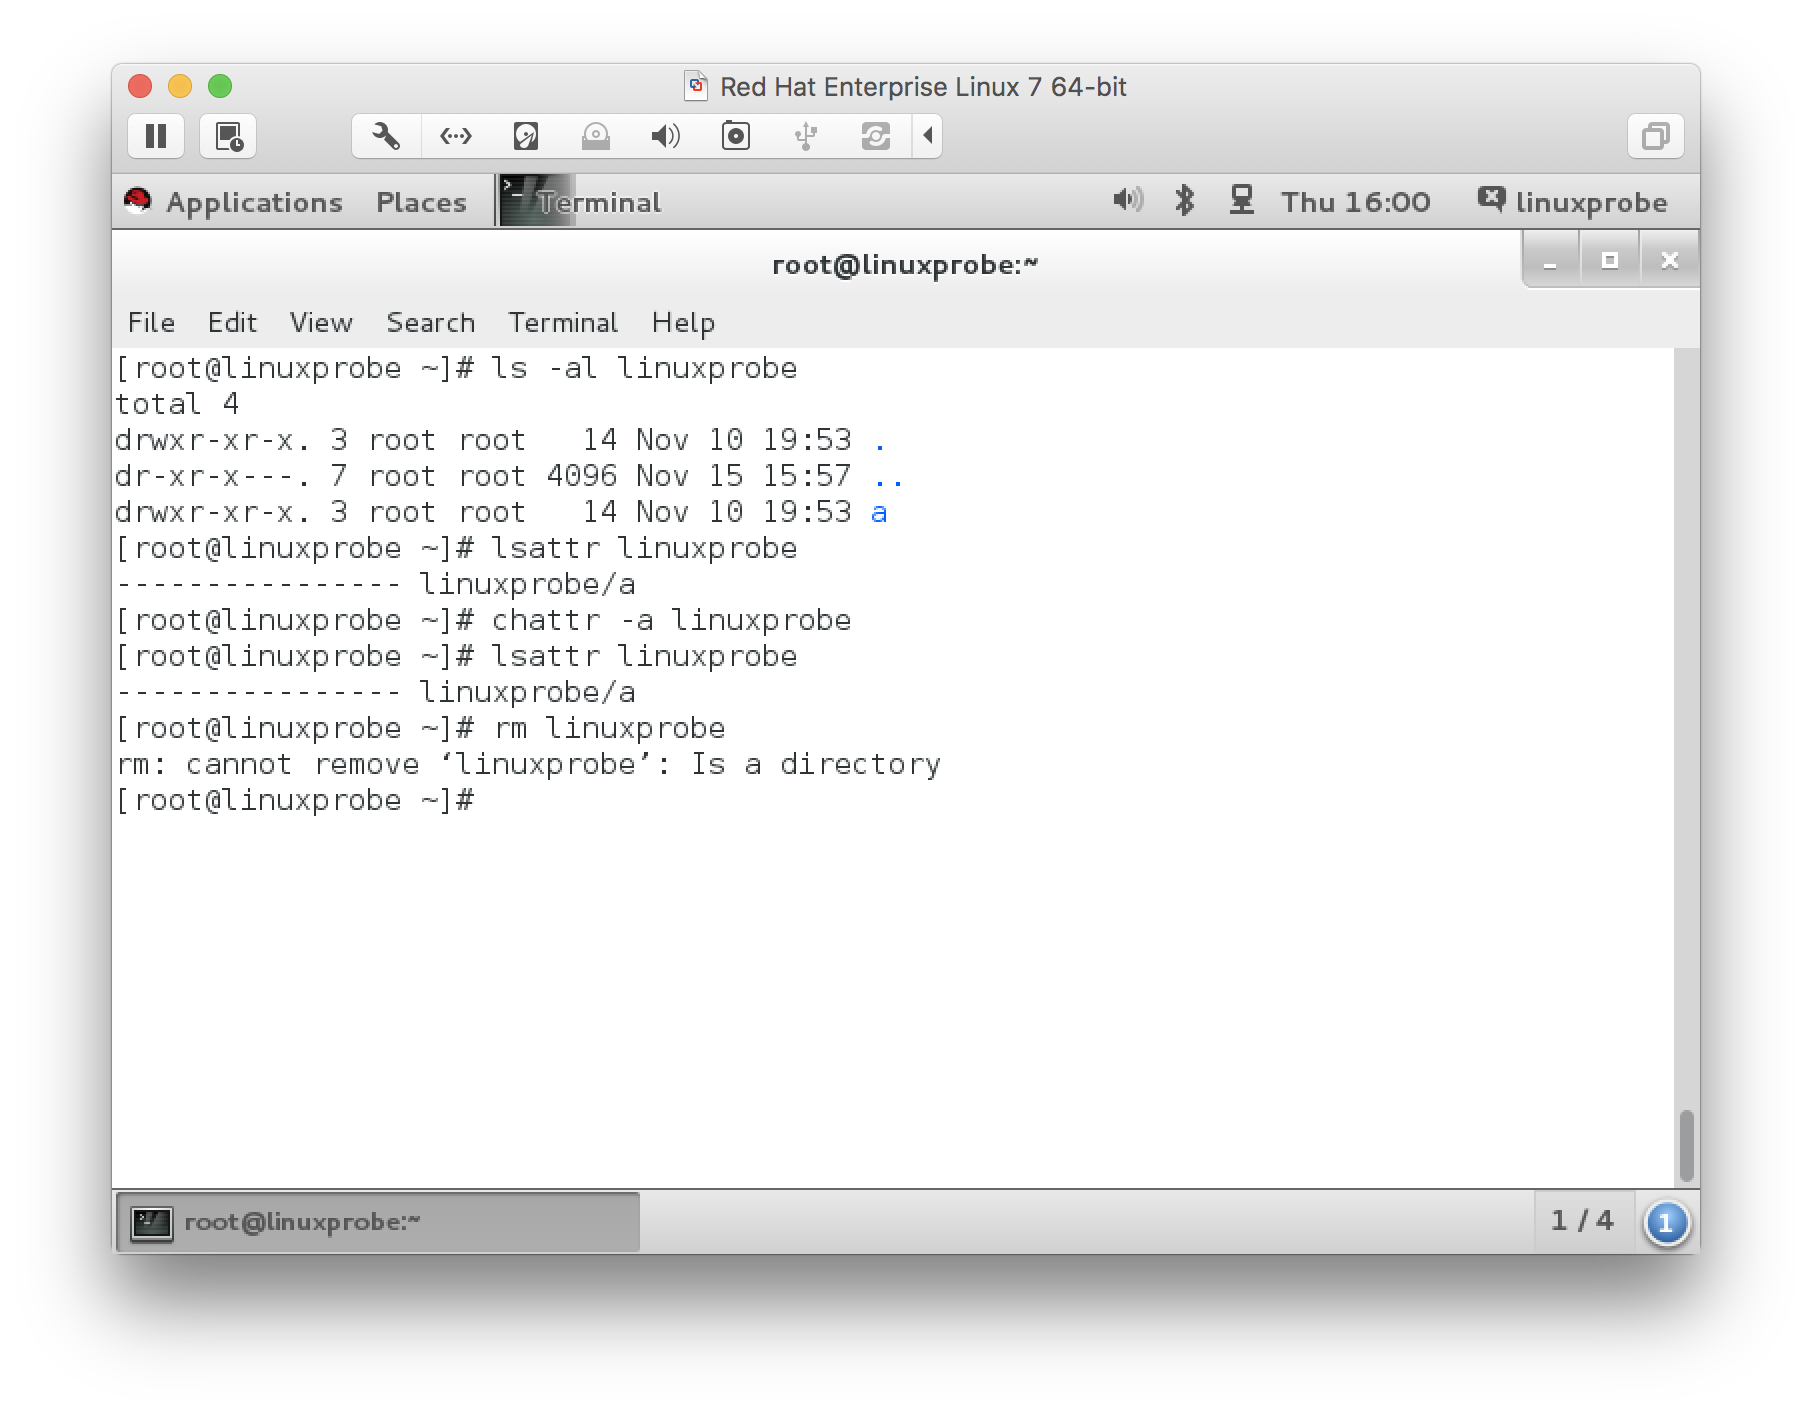Click the blue notification badge icon
Viewport: 1812px width, 1414px height.
[x=1666, y=1223]
